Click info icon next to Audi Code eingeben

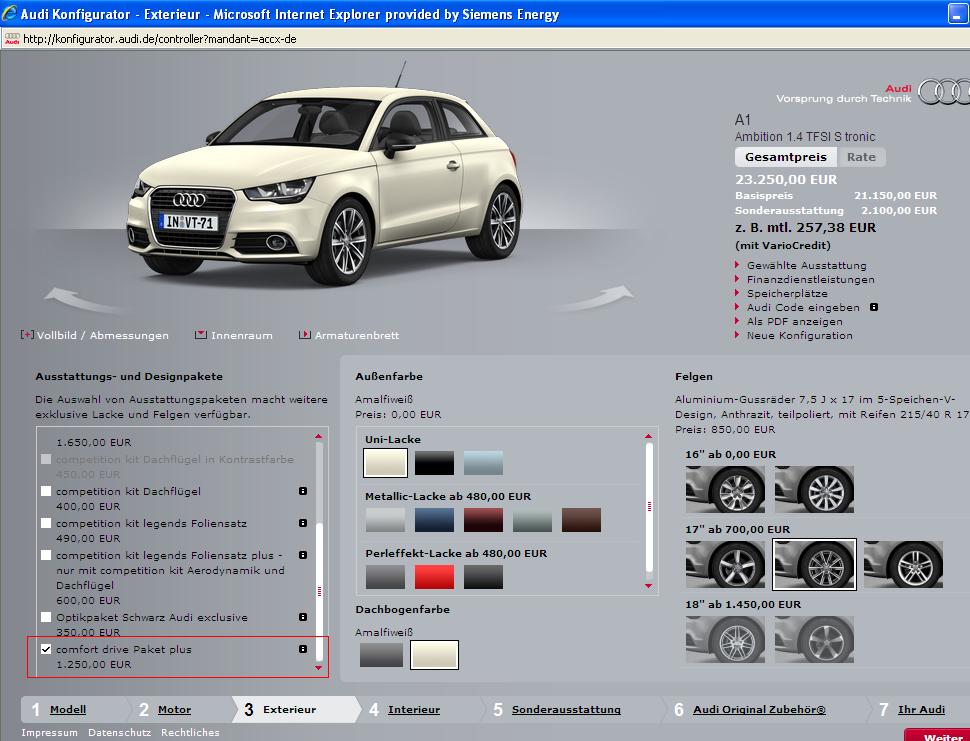[874, 307]
